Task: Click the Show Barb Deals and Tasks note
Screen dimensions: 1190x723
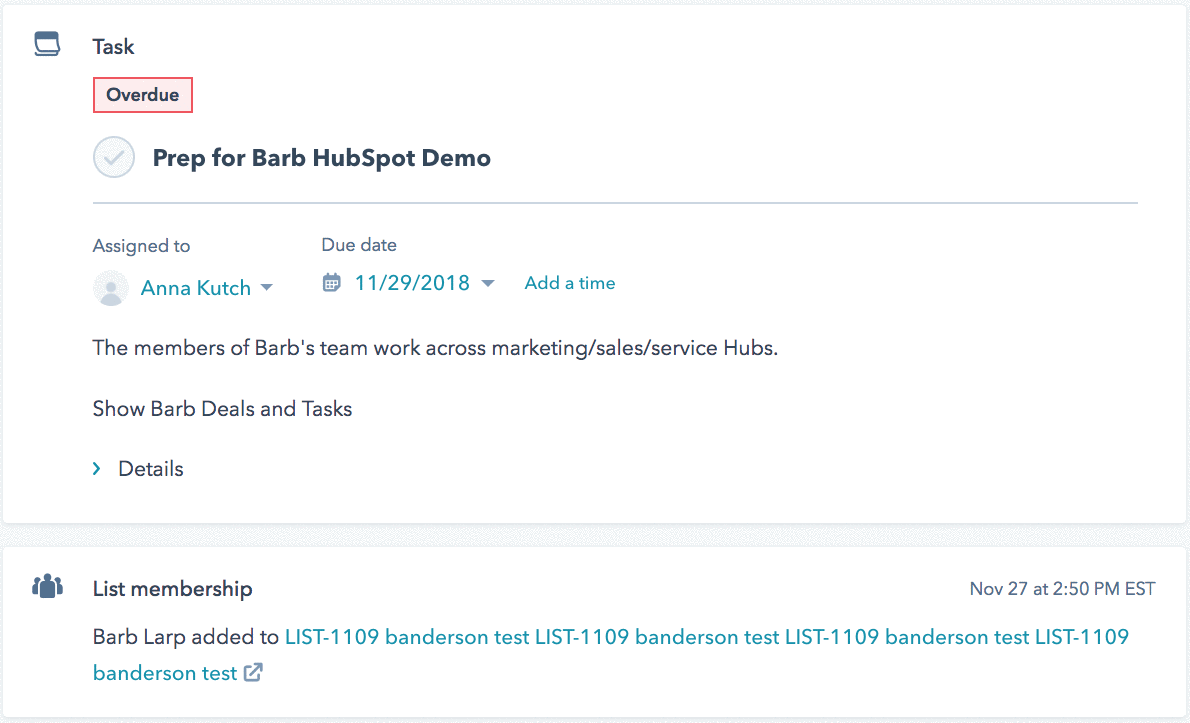Action: 222,408
